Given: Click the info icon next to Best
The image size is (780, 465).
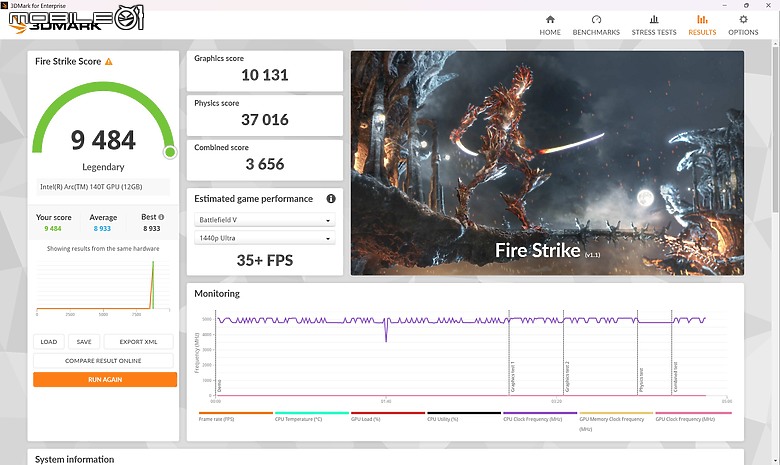Looking at the screenshot, I should [x=161, y=217].
